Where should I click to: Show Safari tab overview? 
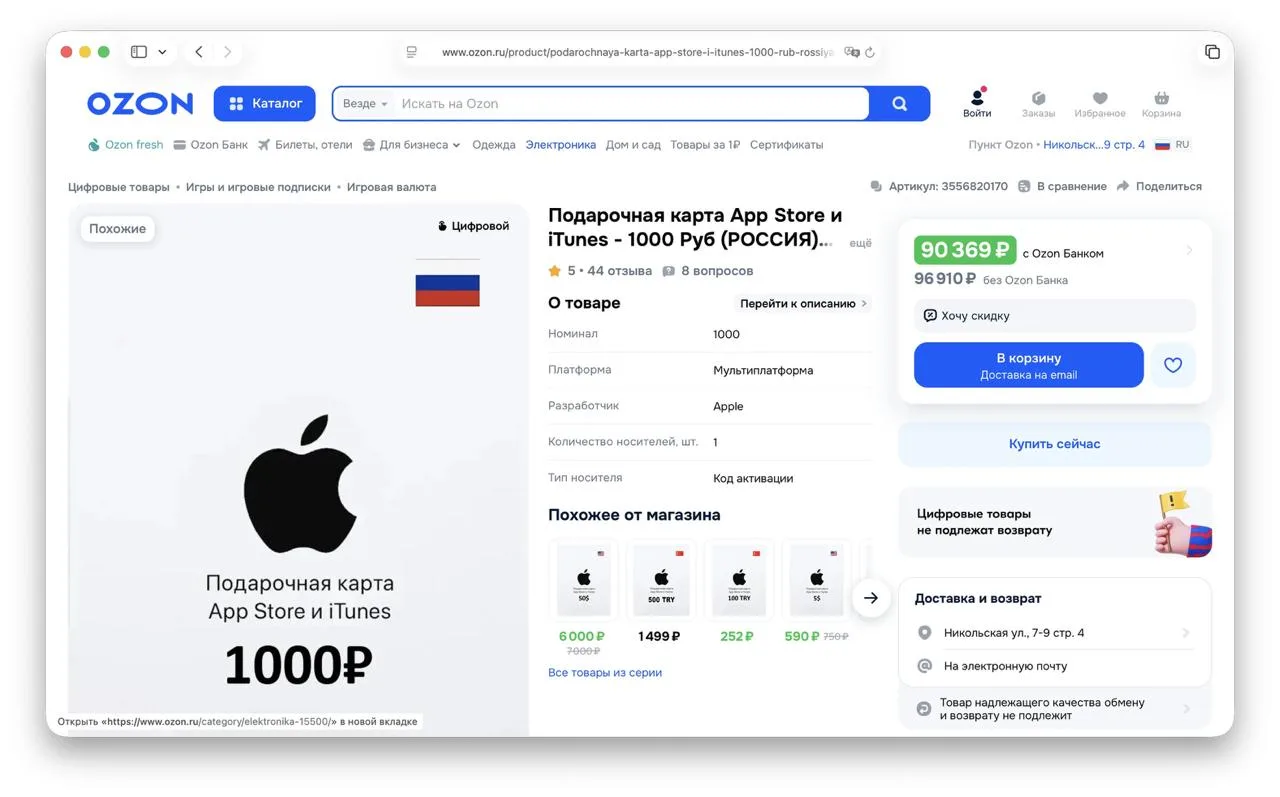tap(1212, 52)
